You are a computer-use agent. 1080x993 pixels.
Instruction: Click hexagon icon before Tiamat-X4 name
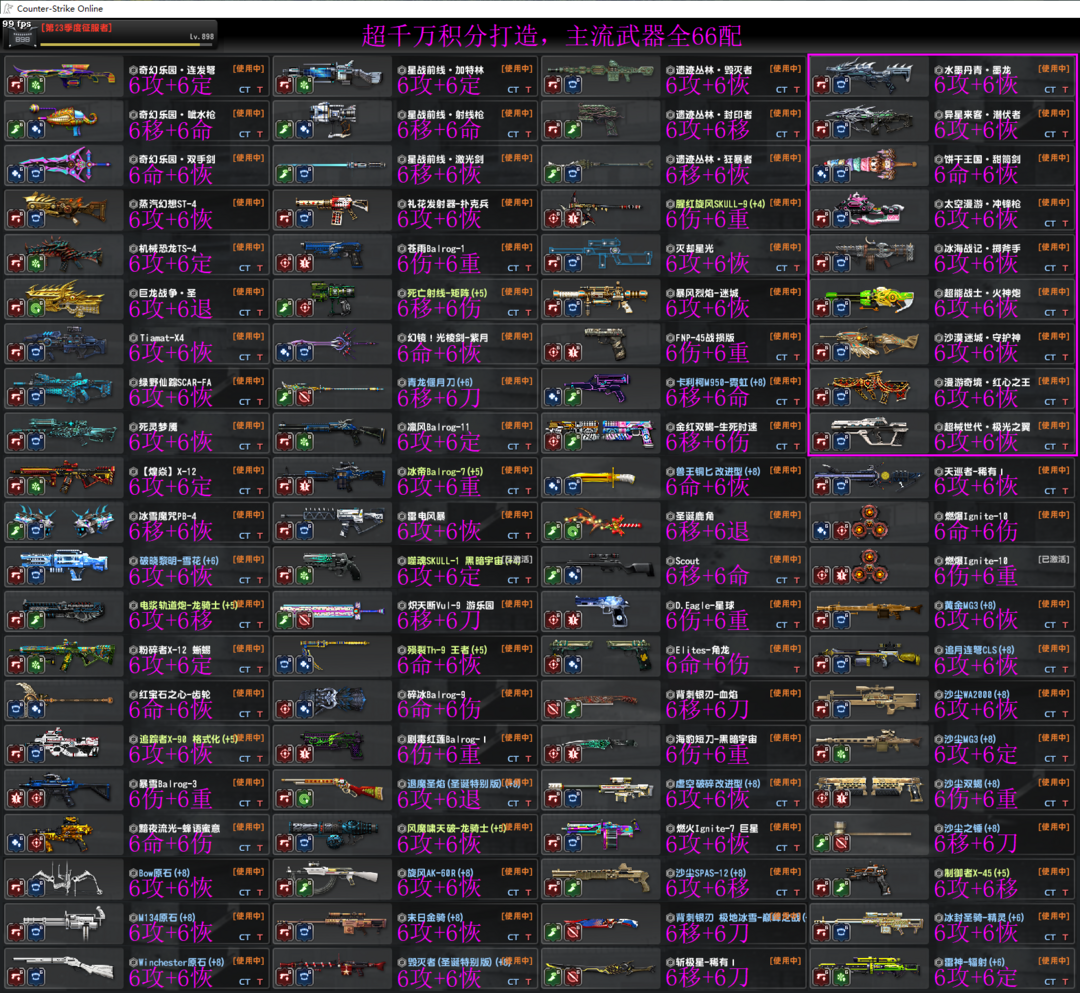coord(134,337)
